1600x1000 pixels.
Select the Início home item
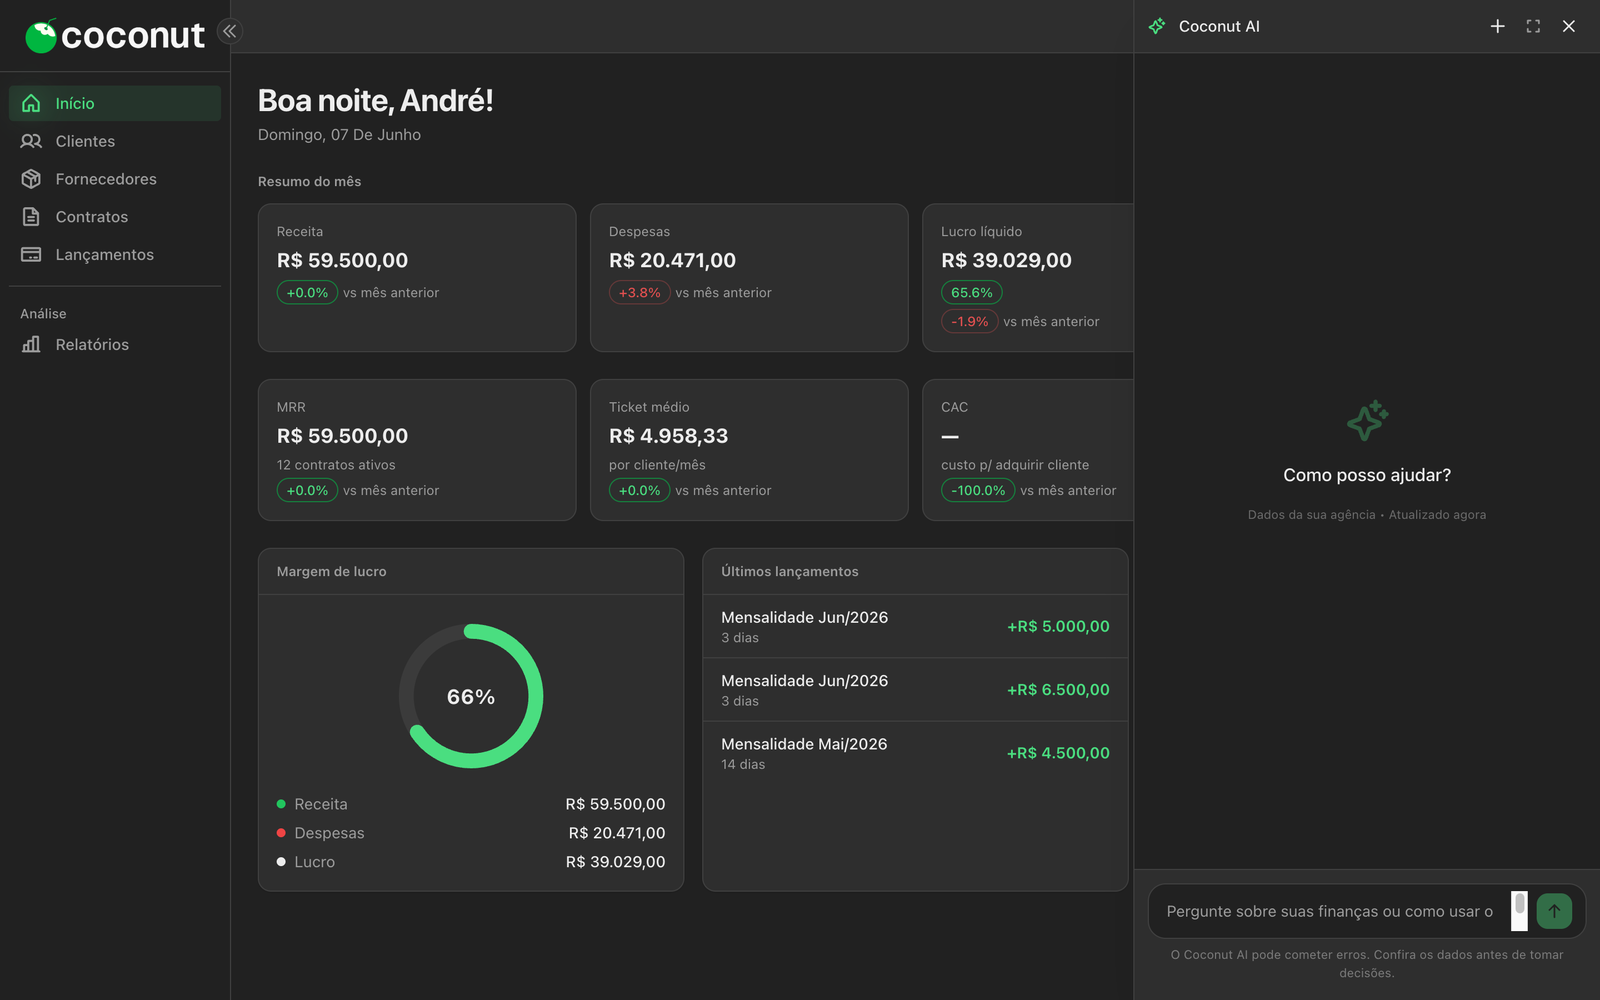pos(115,103)
